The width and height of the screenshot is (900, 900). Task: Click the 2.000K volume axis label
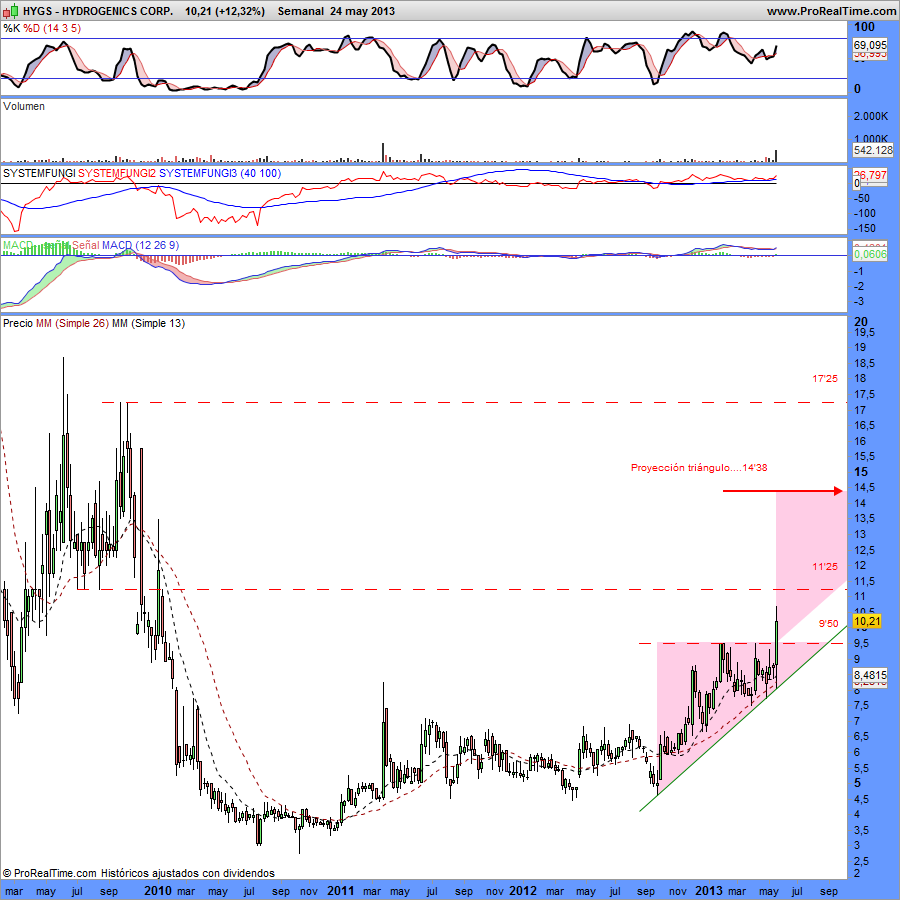(871, 116)
